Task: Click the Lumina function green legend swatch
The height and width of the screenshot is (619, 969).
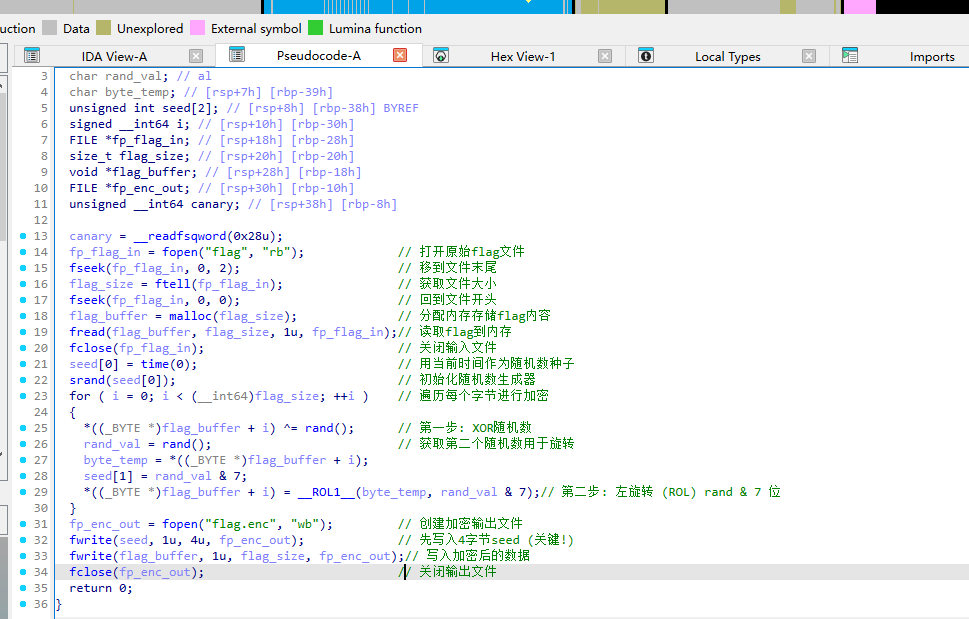Action: (x=316, y=28)
